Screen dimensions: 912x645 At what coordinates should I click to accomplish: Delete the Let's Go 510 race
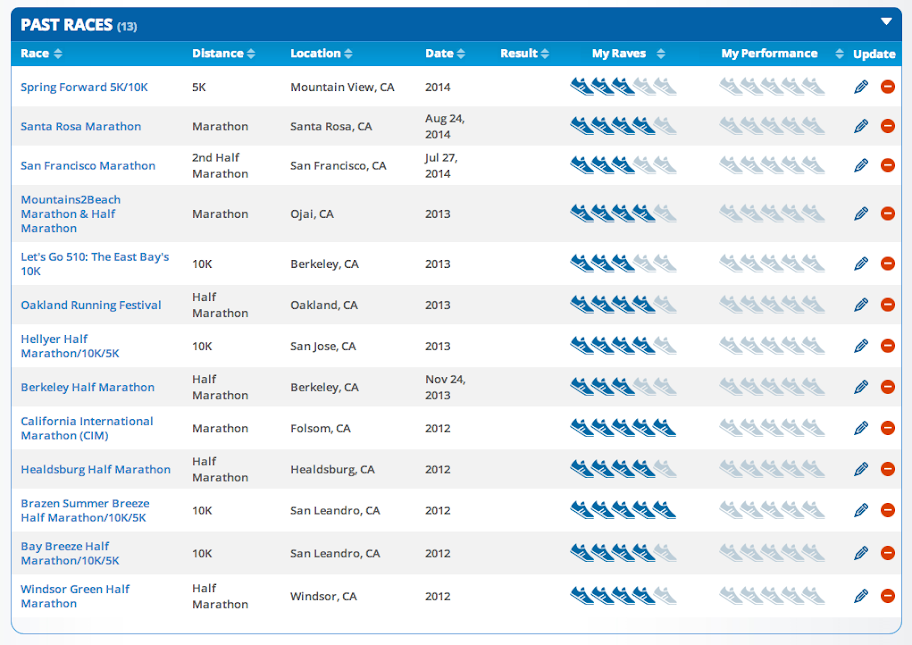(x=888, y=263)
